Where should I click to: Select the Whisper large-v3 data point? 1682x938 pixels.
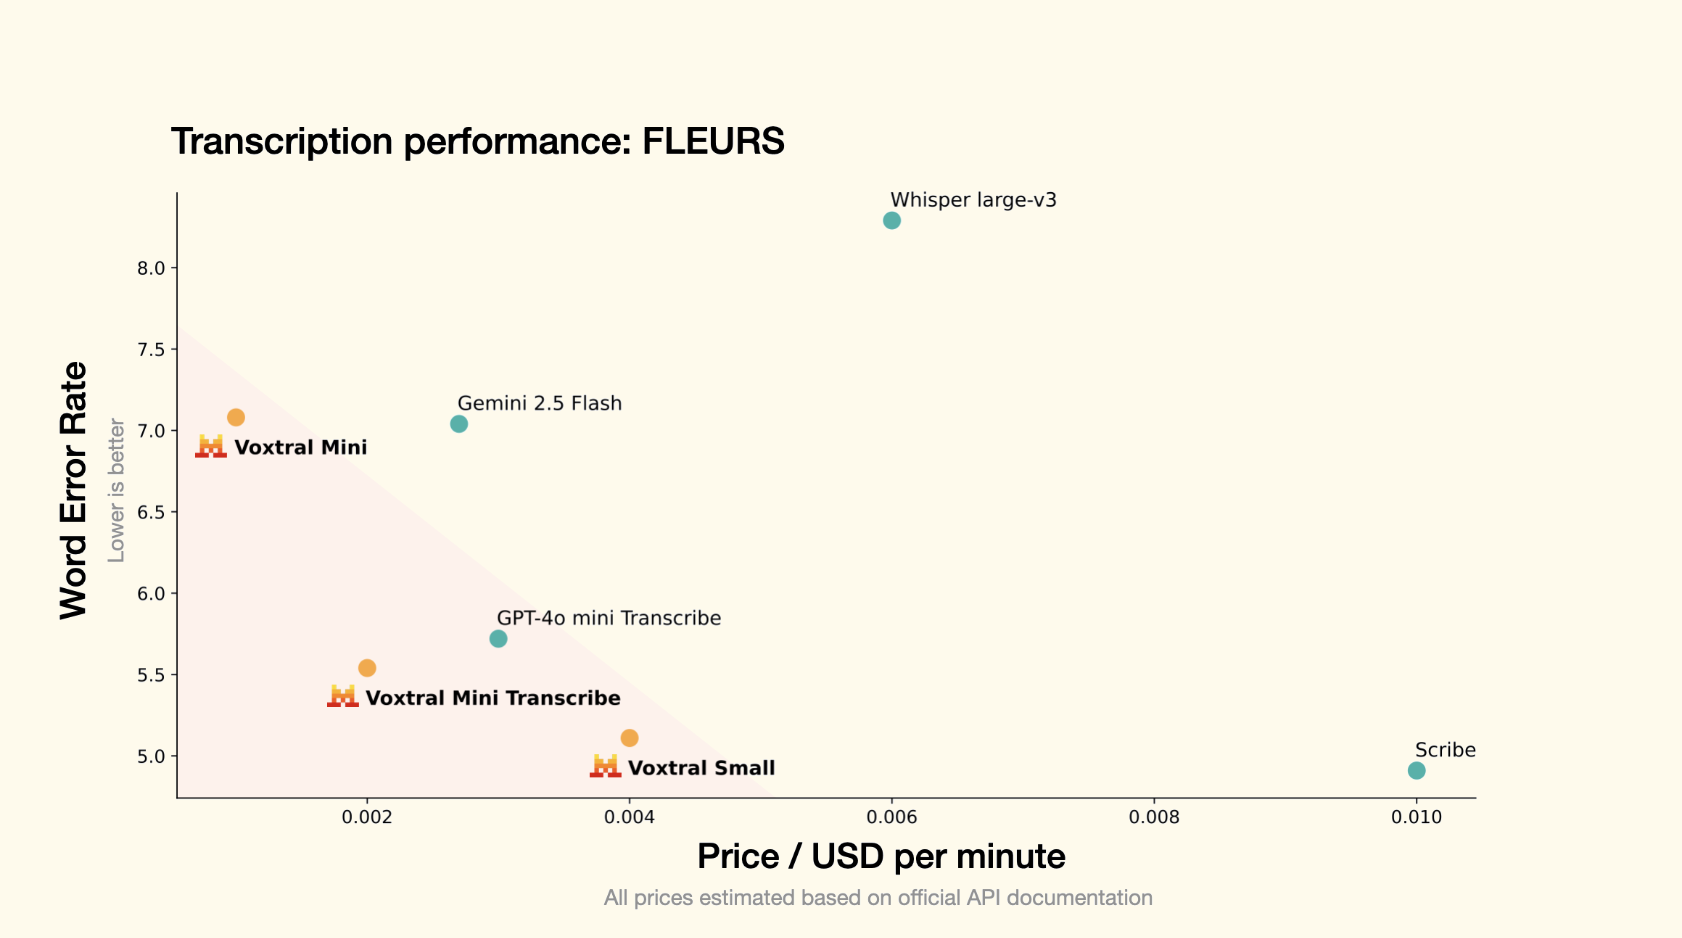892,221
